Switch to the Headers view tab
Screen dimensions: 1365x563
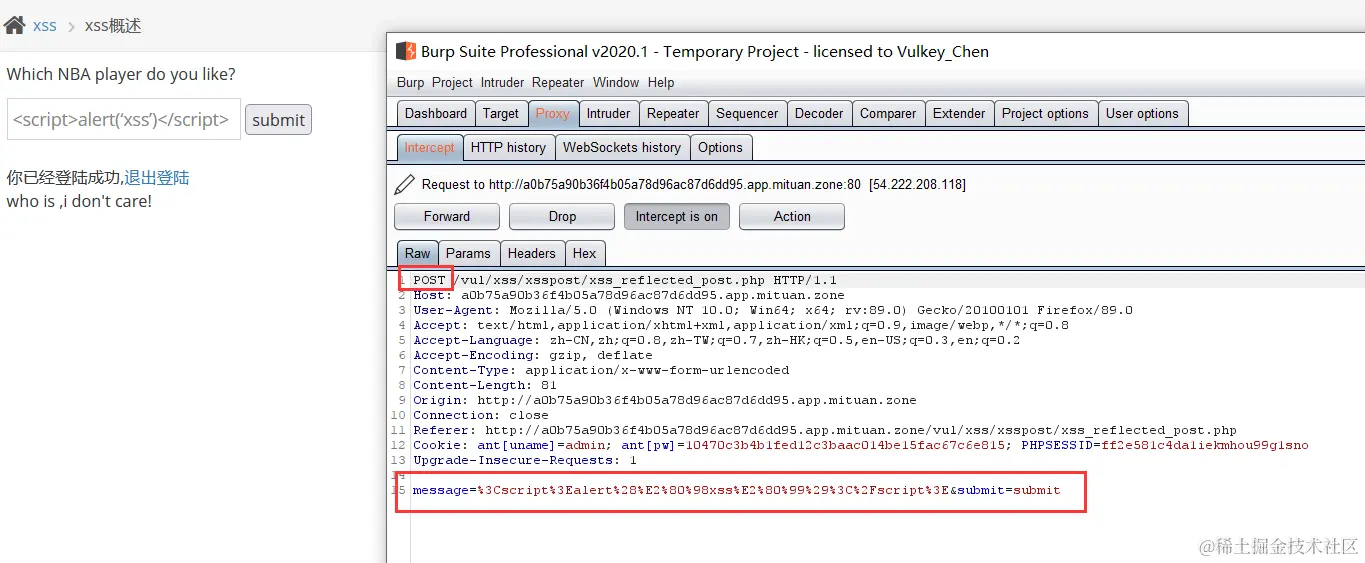coord(531,253)
